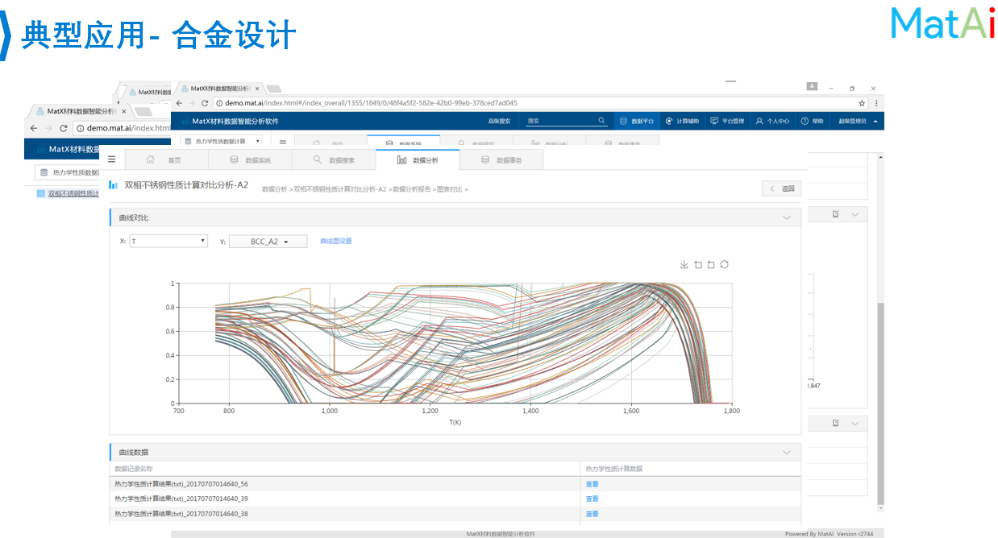Collapse the 曲线数据 panel
Image resolution: width=998 pixels, height=538 pixels.
(x=787, y=452)
